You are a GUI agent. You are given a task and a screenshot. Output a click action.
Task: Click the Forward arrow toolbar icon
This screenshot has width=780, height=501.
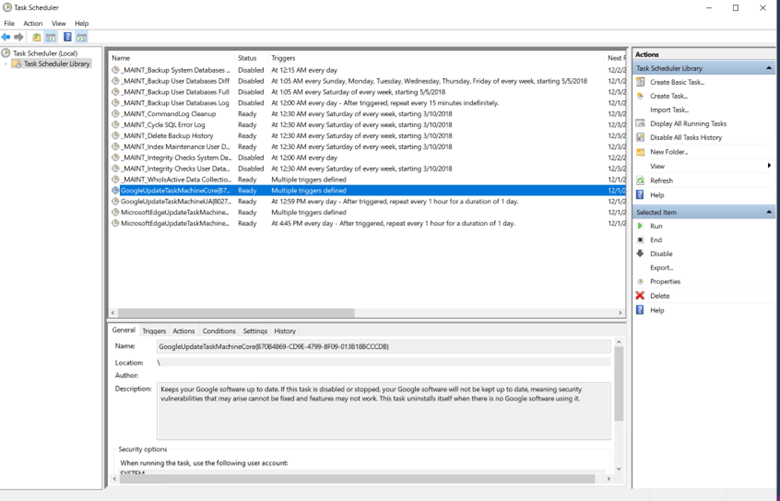point(19,37)
